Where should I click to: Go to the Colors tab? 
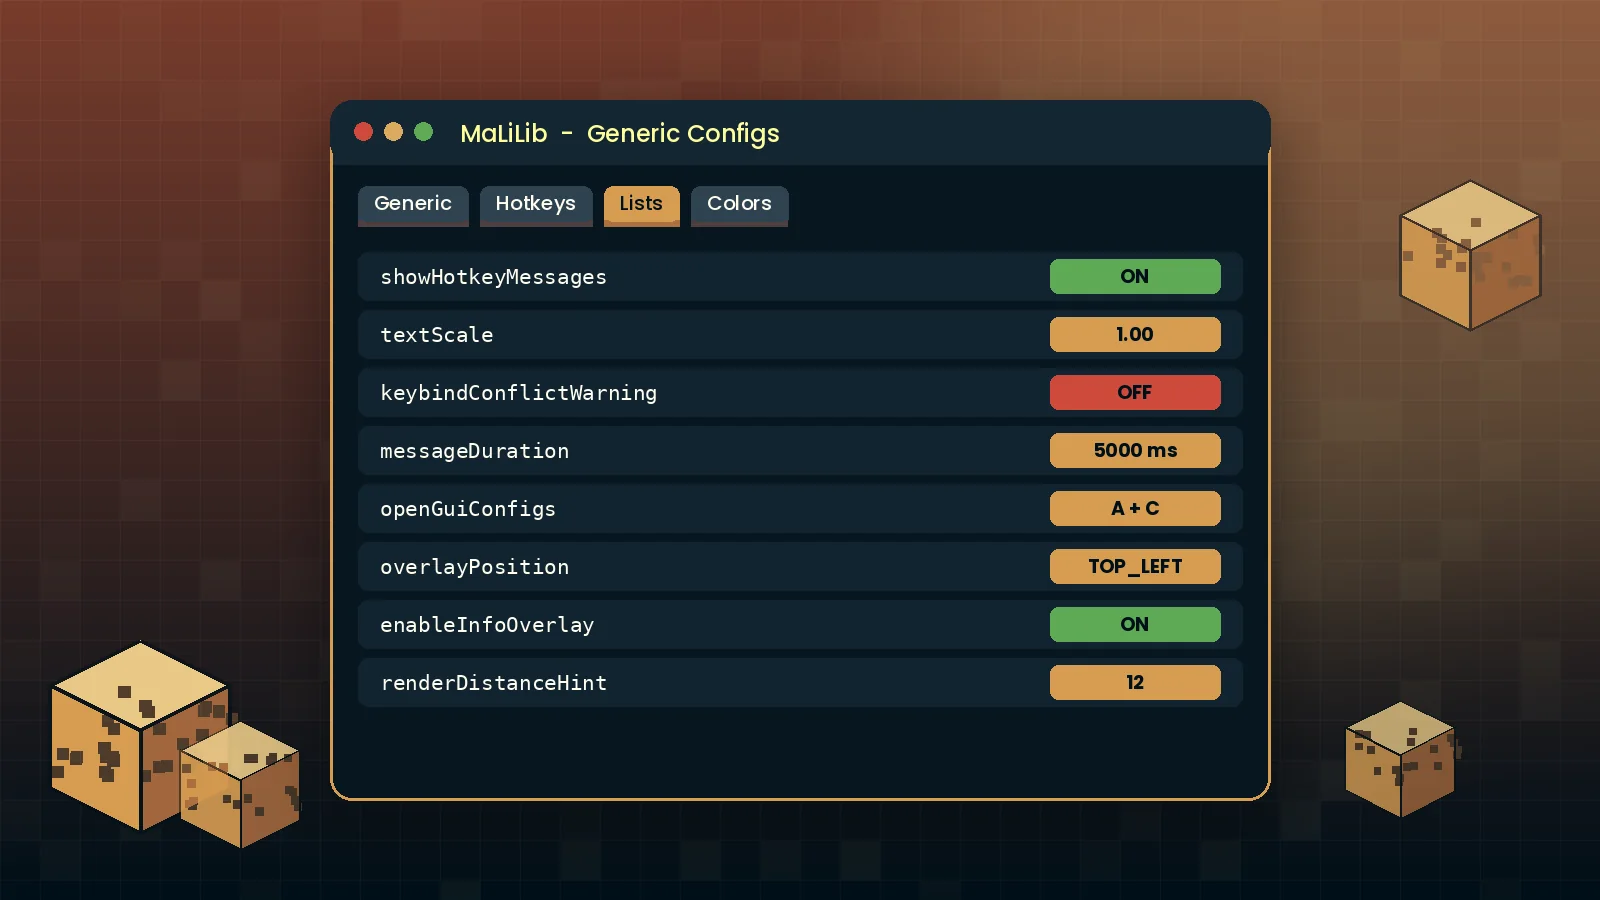point(739,205)
